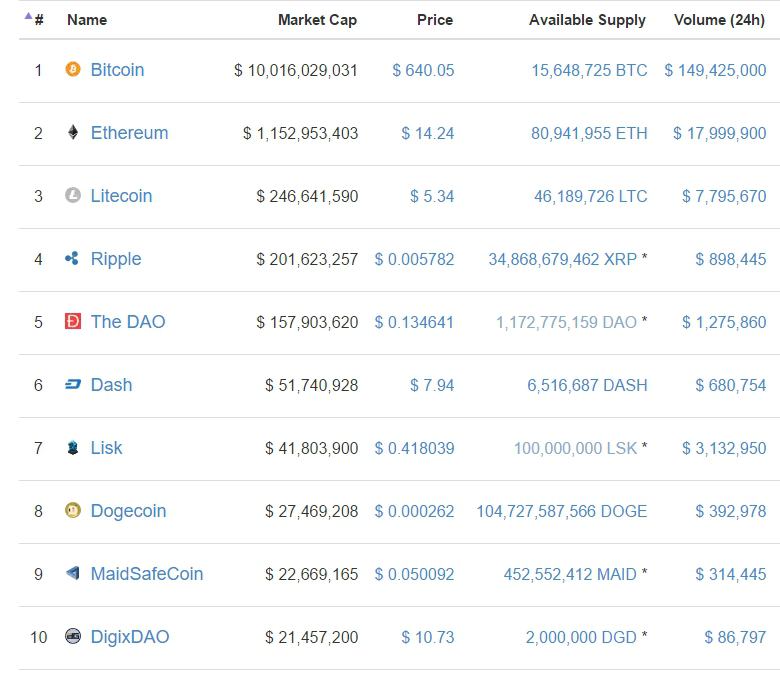The width and height of the screenshot is (780, 675).
Task: Click the MaidSafeCoin icon
Action: (72, 573)
